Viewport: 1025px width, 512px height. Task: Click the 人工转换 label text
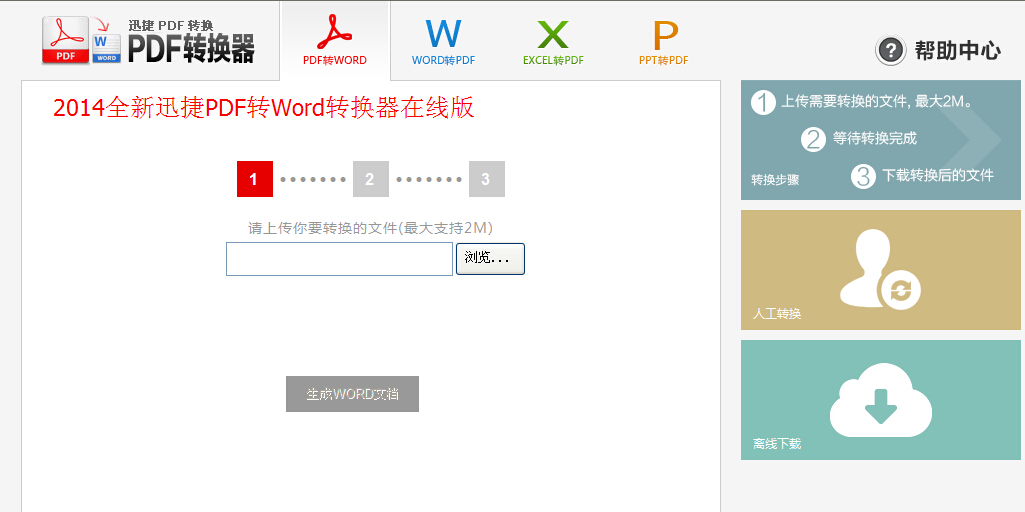click(777, 314)
